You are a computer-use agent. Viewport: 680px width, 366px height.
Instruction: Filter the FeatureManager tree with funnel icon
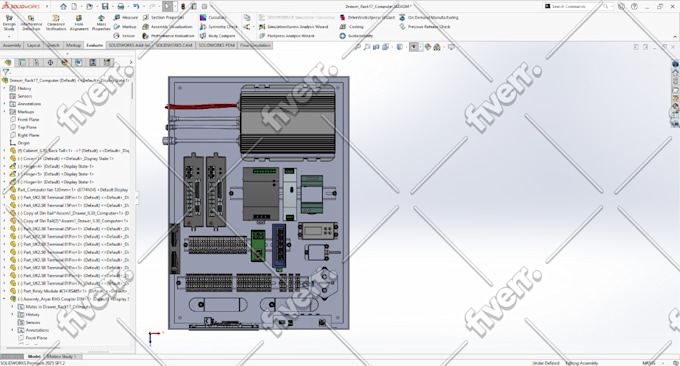point(6,72)
